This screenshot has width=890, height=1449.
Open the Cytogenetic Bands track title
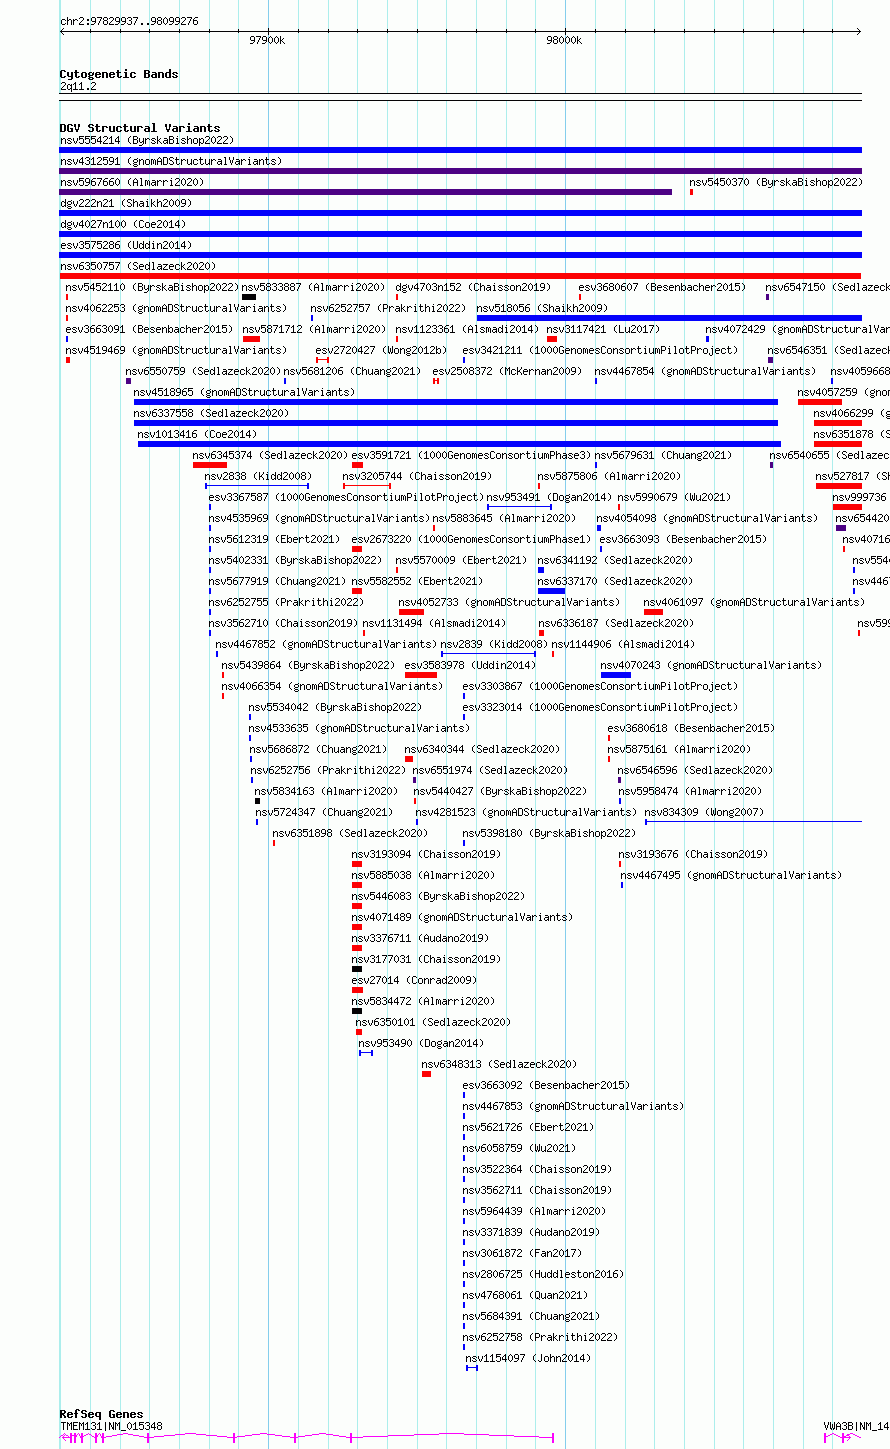[119, 74]
